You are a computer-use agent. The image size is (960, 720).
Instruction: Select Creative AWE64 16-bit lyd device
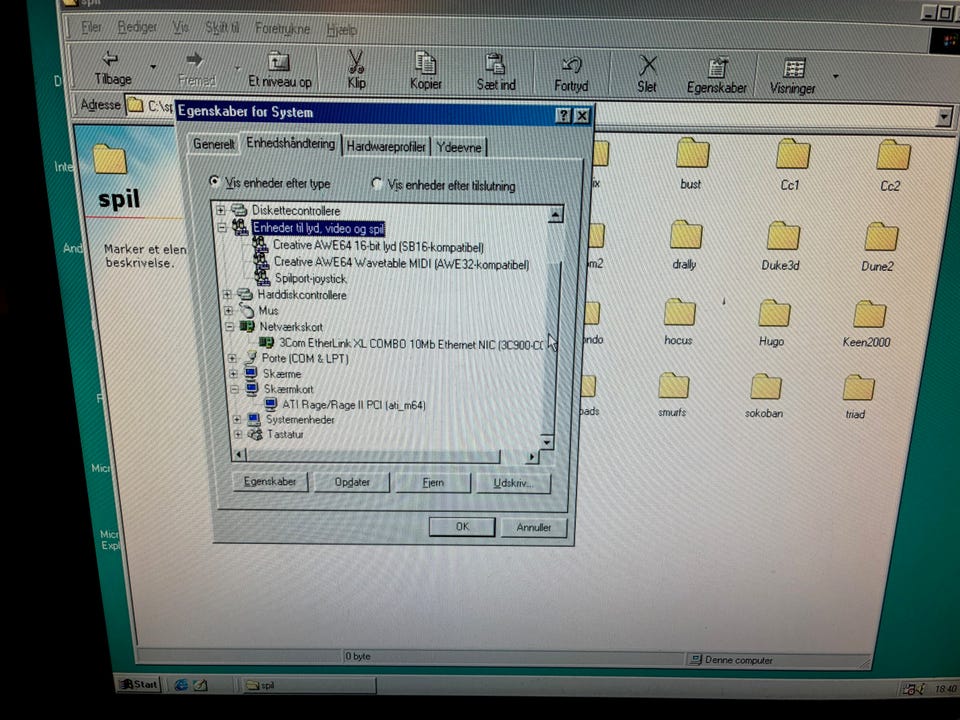[378, 246]
